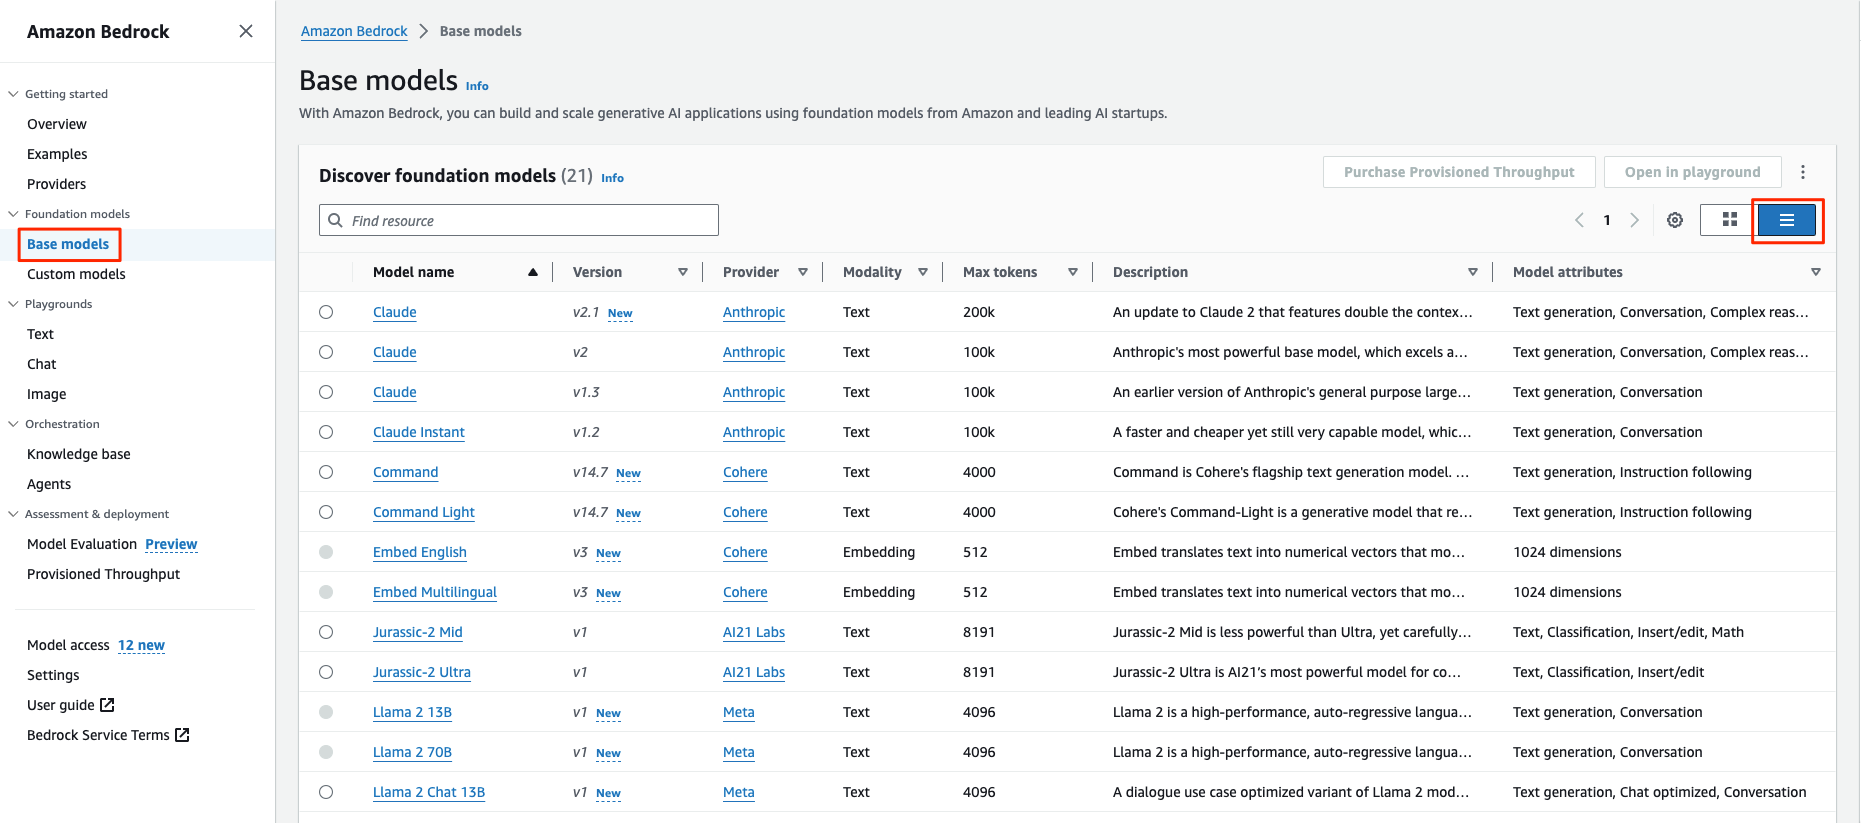Sort the Max tokens column

pyautogui.click(x=1073, y=272)
